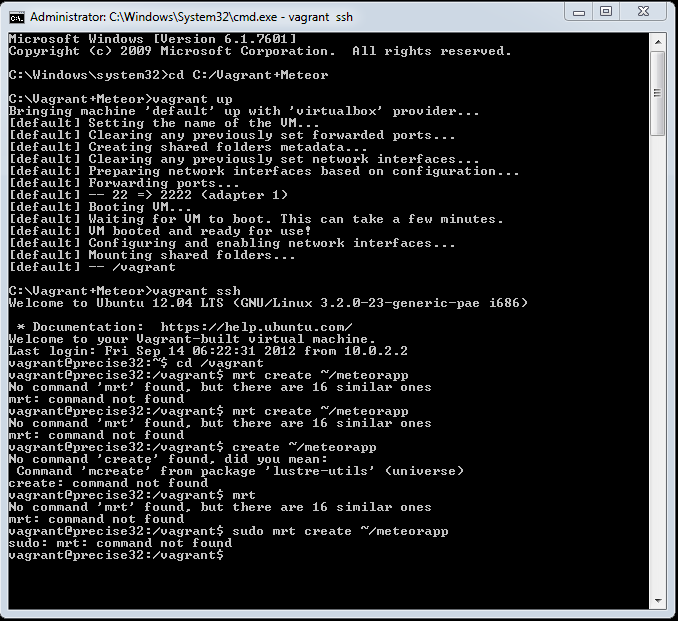This screenshot has width=678, height=621.
Task: Click the 'create: command not found' line
Action: (108, 483)
